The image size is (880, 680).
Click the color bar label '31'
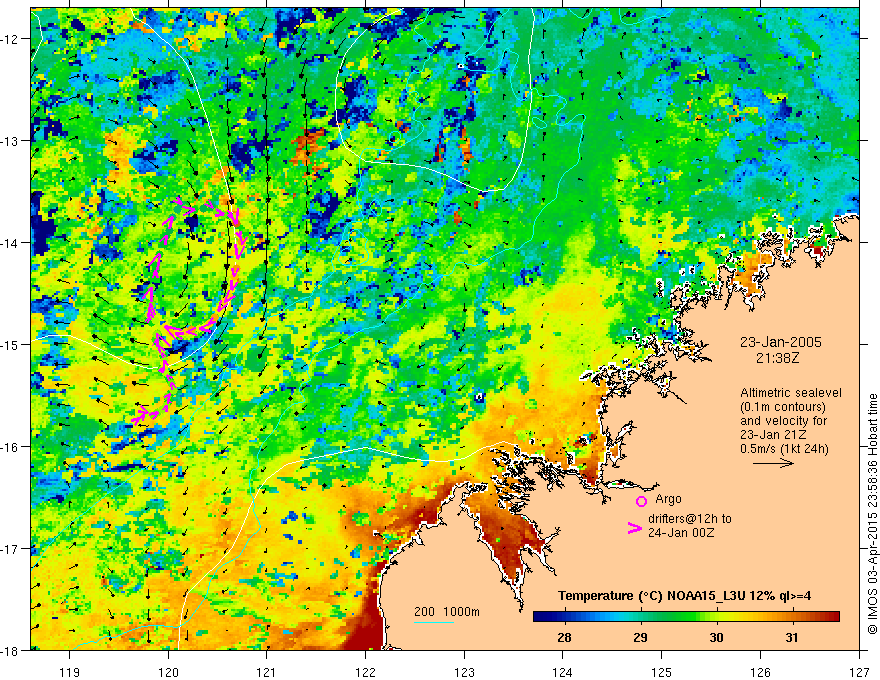(x=791, y=638)
